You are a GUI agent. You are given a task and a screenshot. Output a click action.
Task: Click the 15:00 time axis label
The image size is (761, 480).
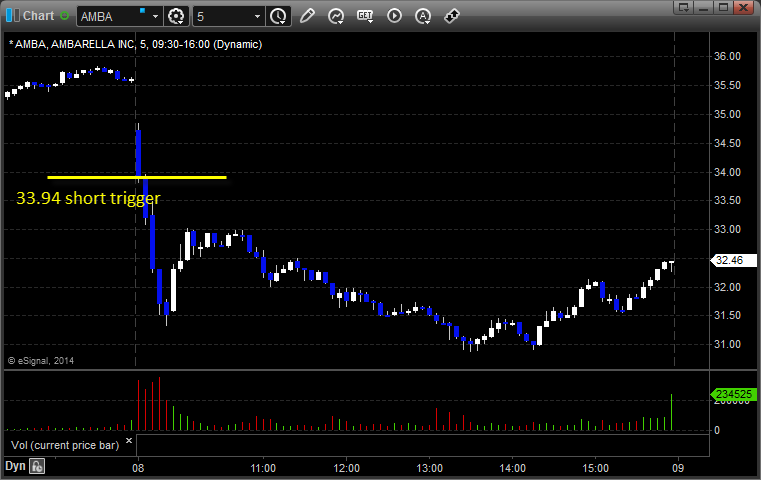pos(596,468)
